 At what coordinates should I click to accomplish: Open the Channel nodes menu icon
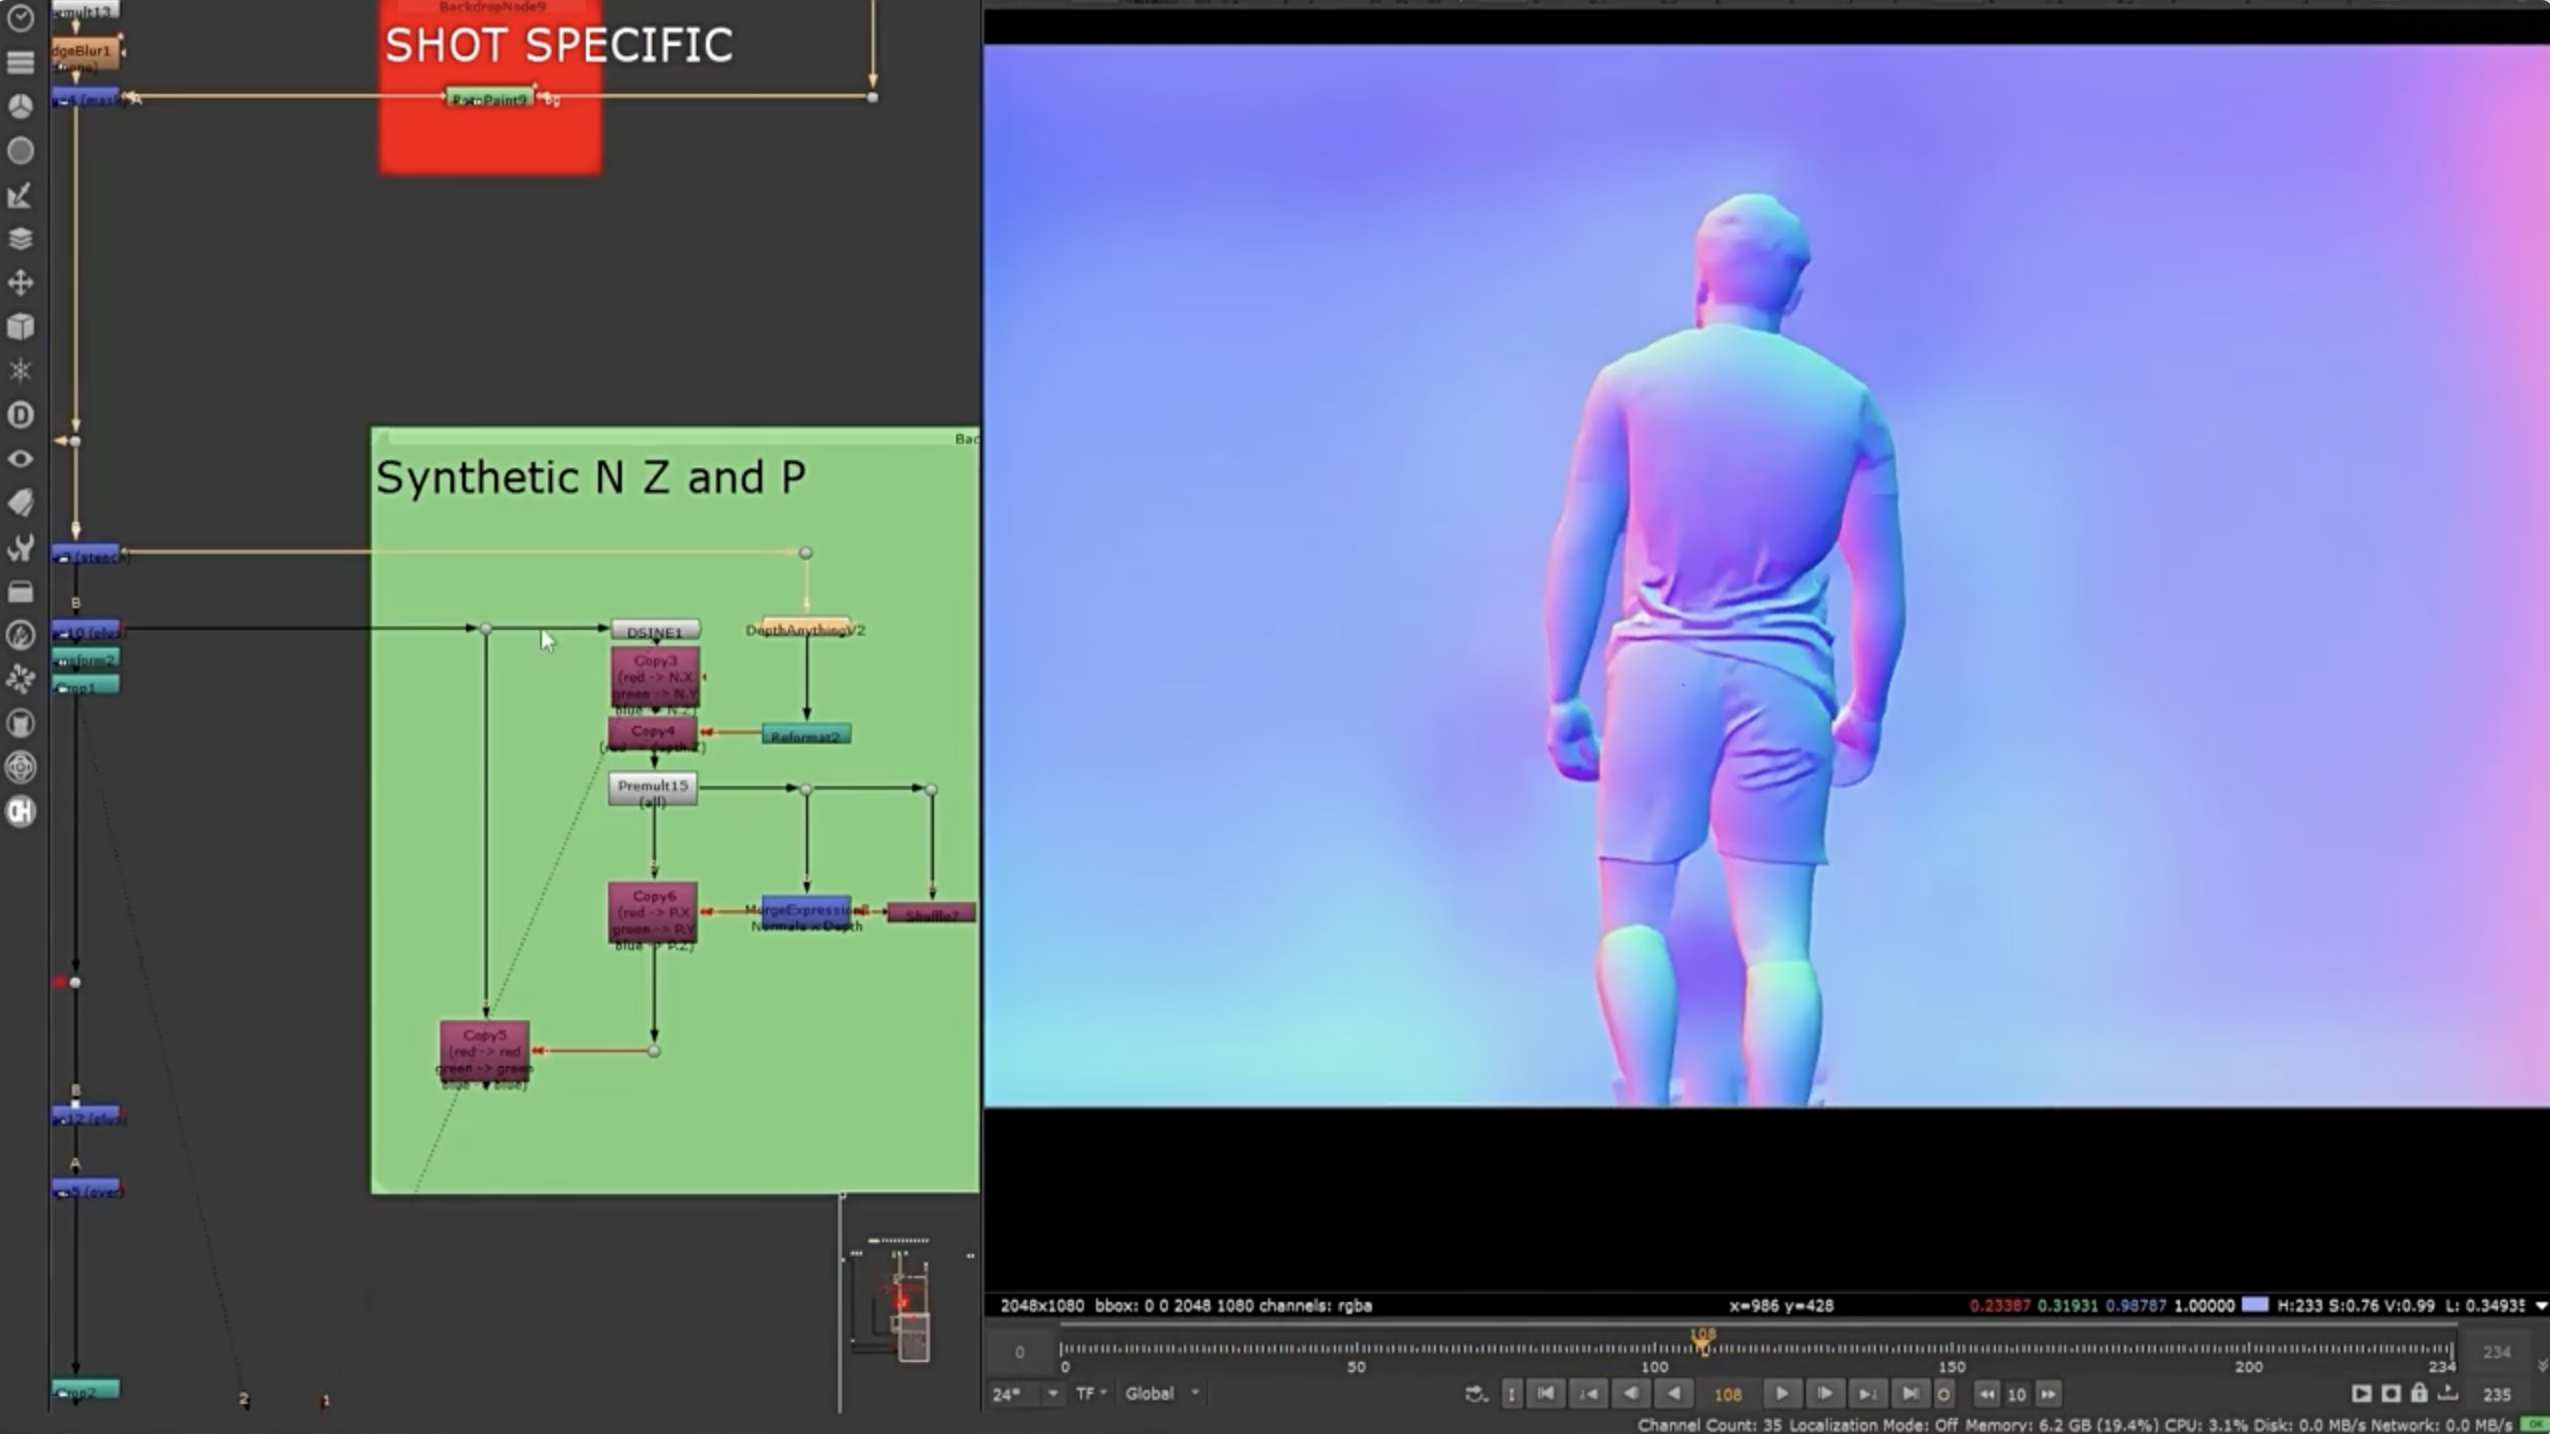pos(20,62)
